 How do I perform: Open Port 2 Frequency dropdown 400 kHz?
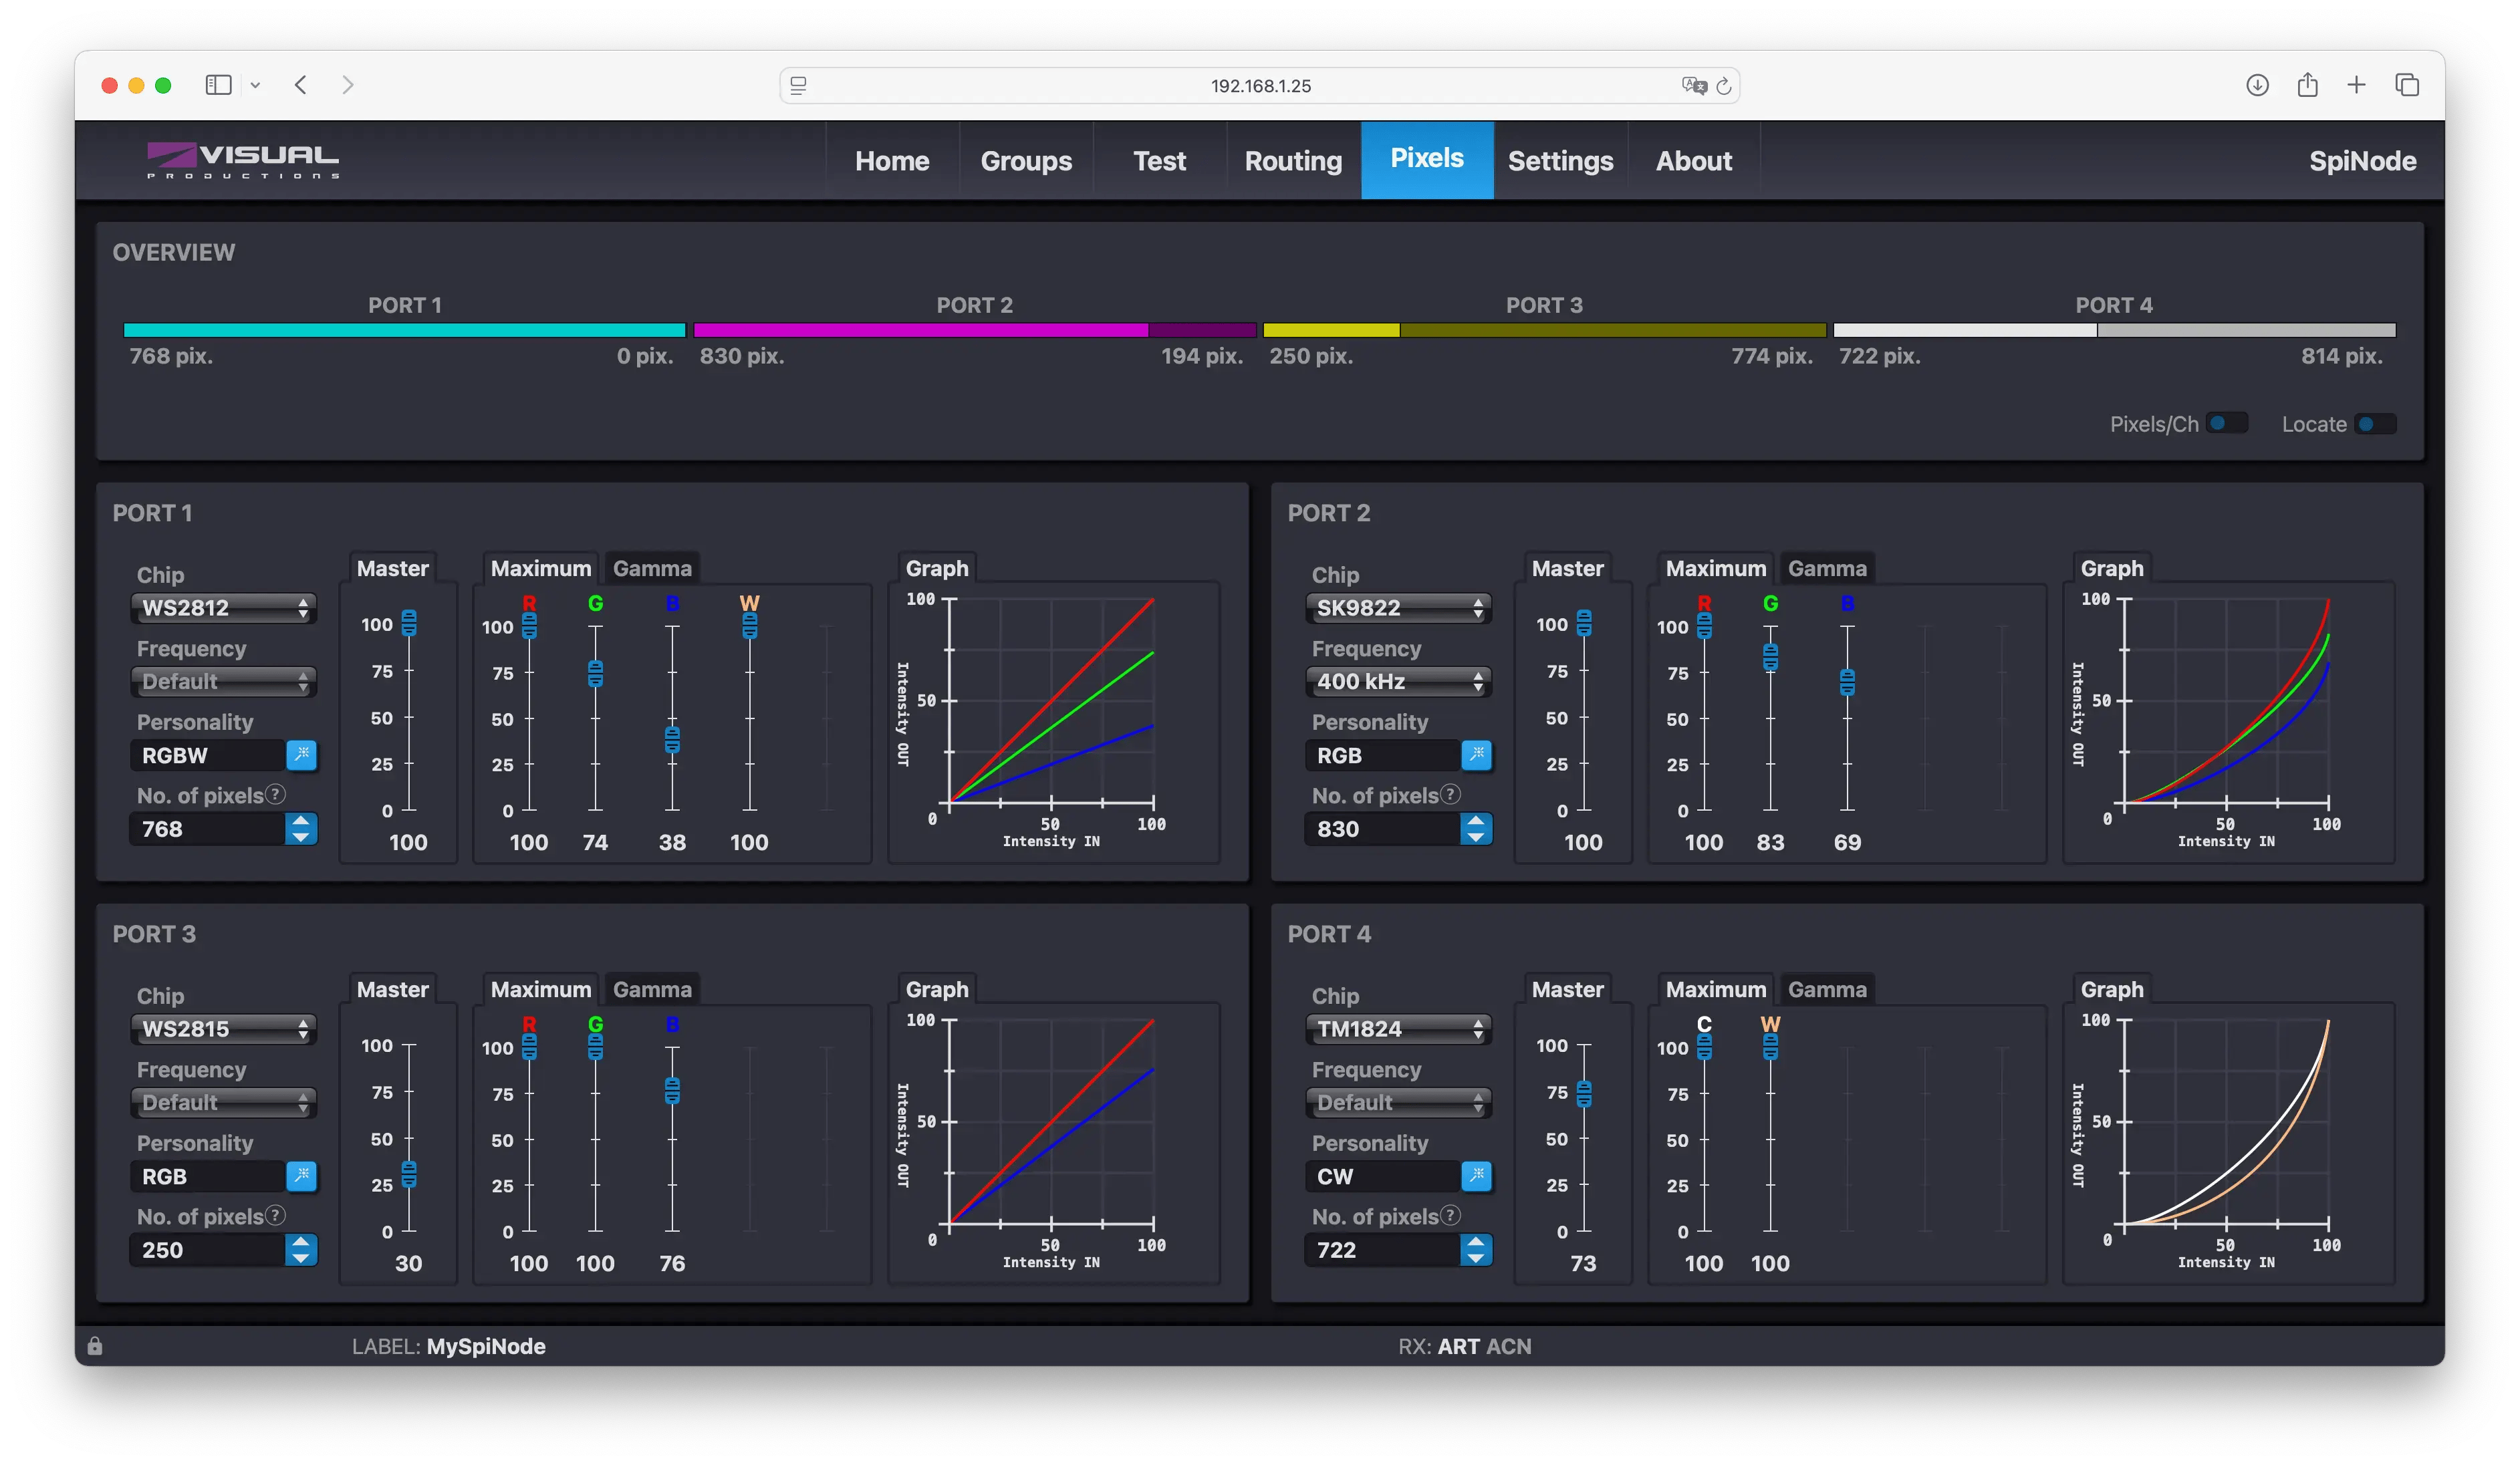1398,682
